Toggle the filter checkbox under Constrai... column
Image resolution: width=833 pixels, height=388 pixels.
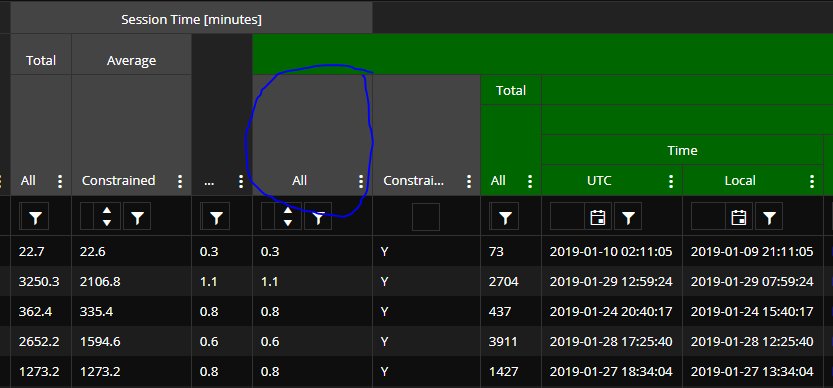click(426, 217)
